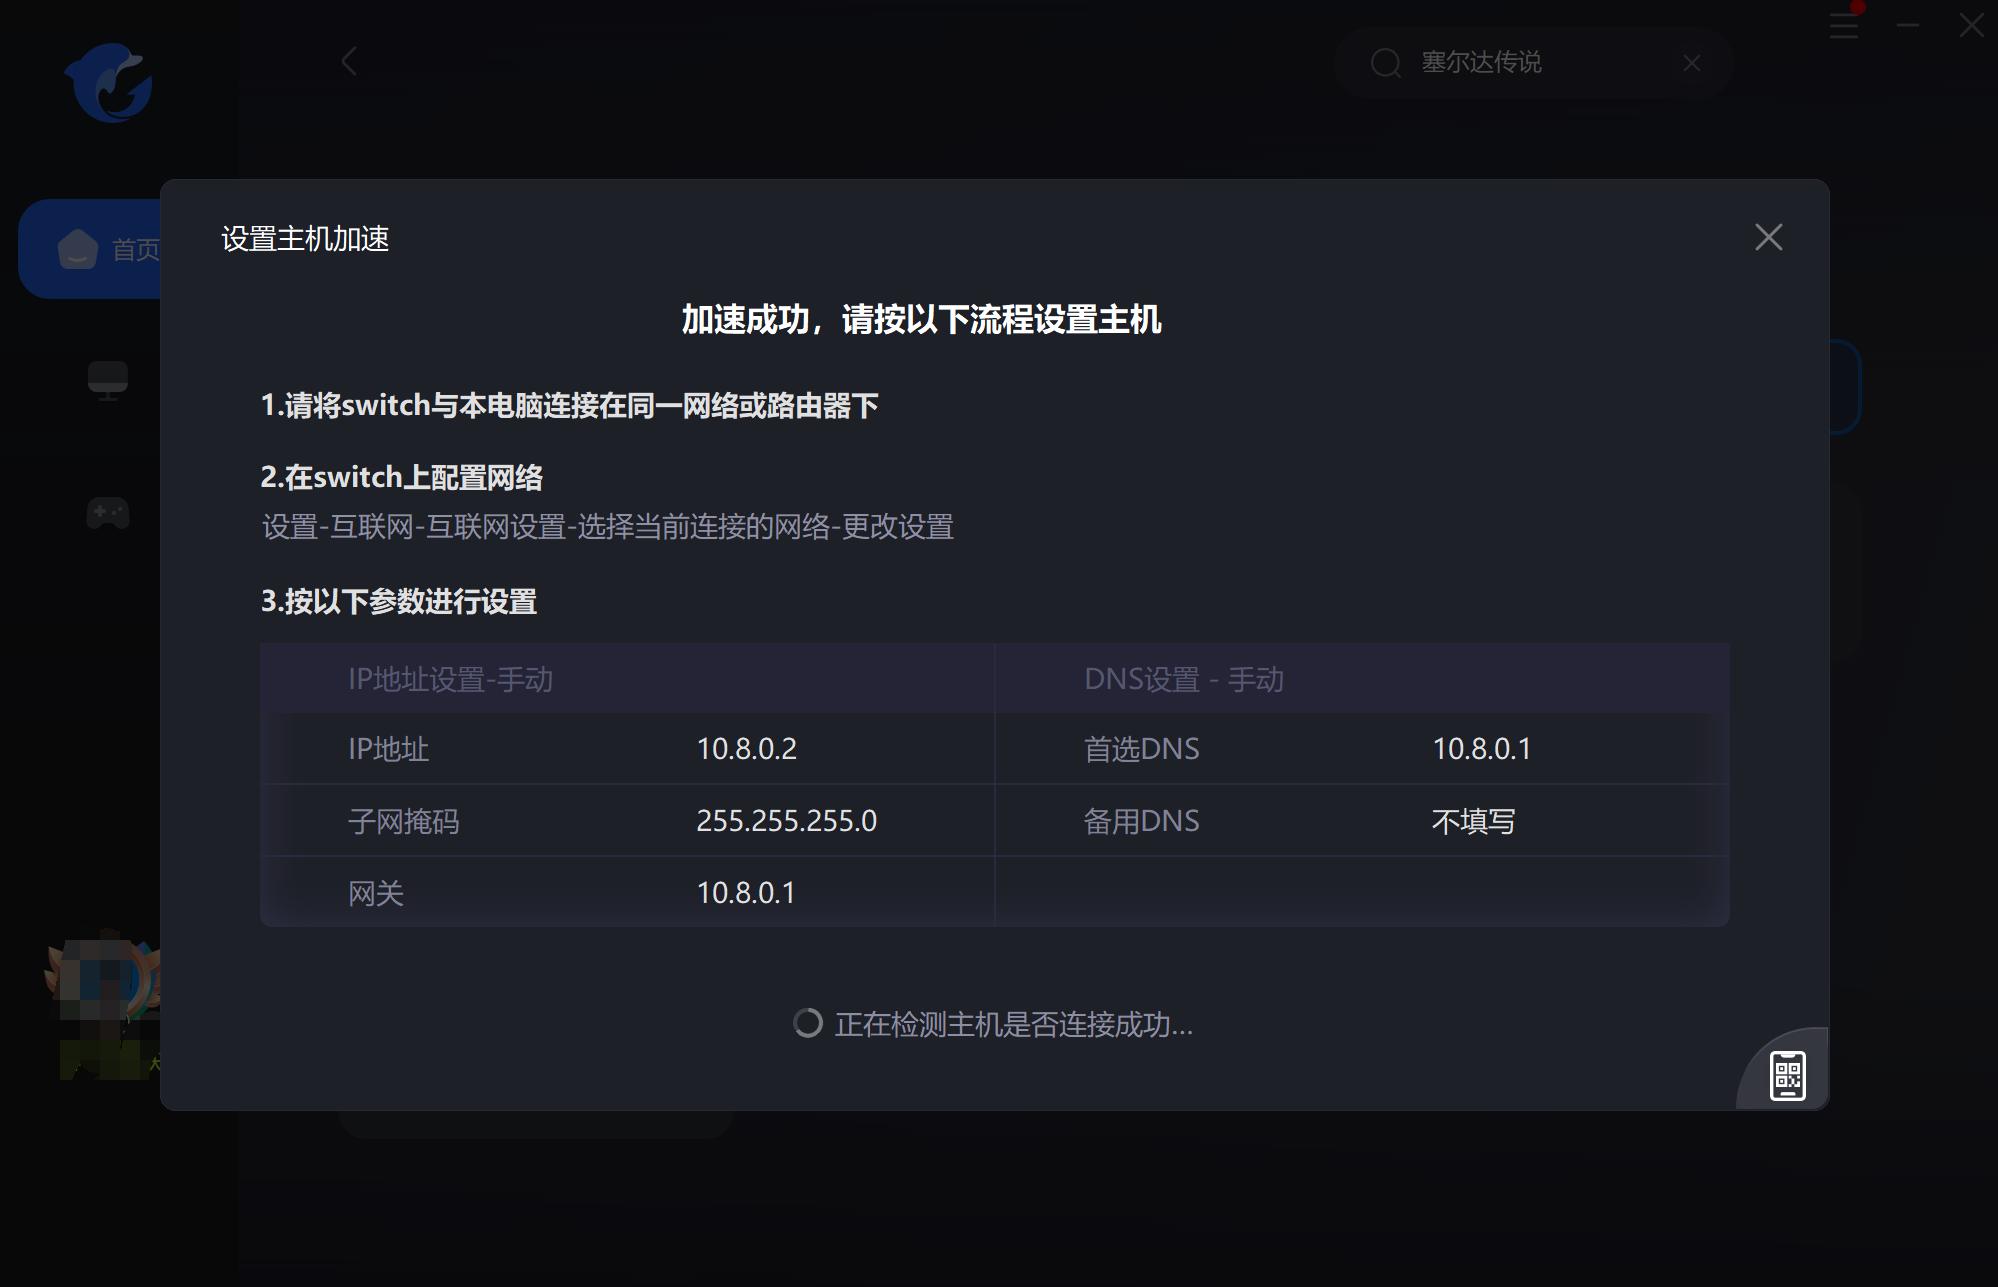Click the IP地址 value 10.8.0.2
1998x1287 pixels.
point(747,749)
